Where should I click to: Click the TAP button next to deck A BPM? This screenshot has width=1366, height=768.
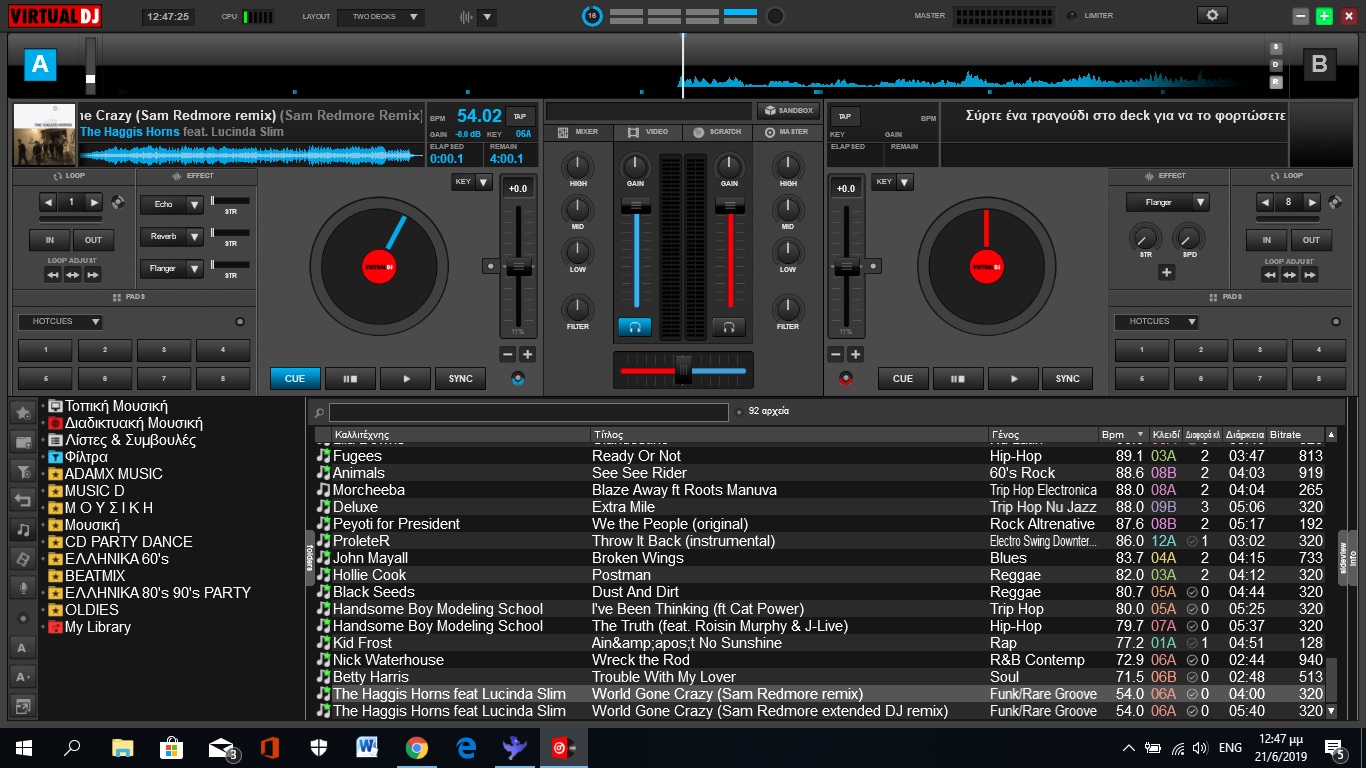(520, 116)
